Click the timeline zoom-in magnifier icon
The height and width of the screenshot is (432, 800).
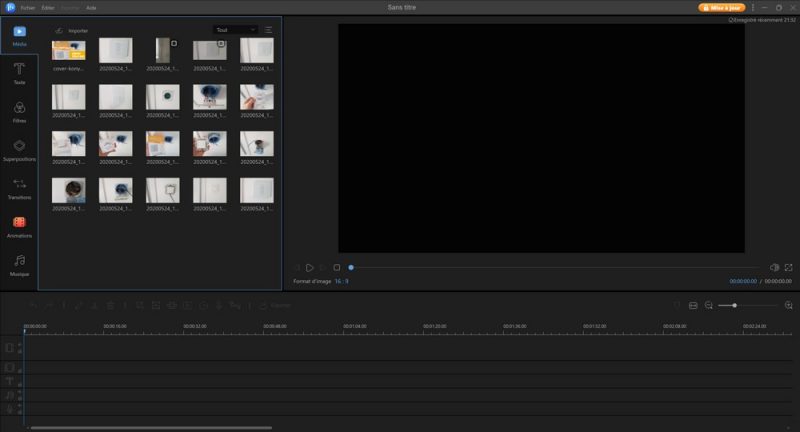[x=789, y=305]
